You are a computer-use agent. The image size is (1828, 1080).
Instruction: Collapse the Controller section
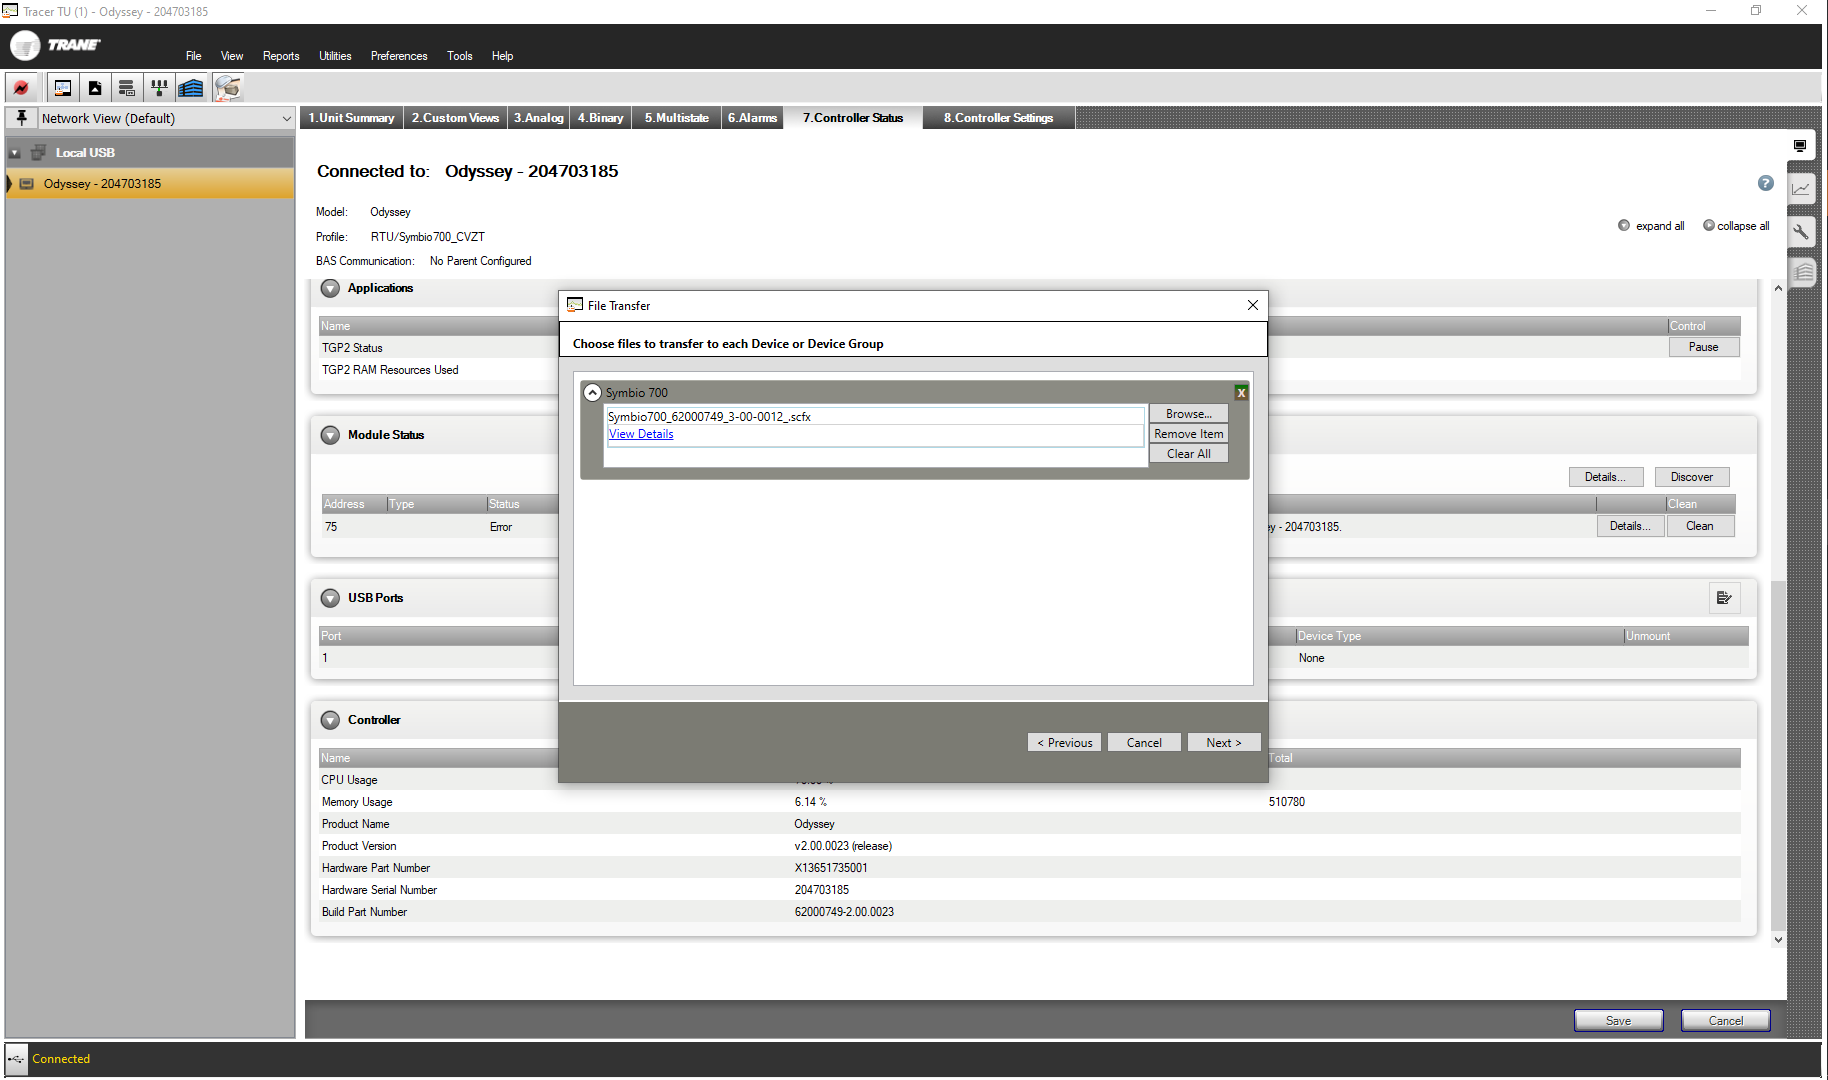pyautogui.click(x=330, y=720)
